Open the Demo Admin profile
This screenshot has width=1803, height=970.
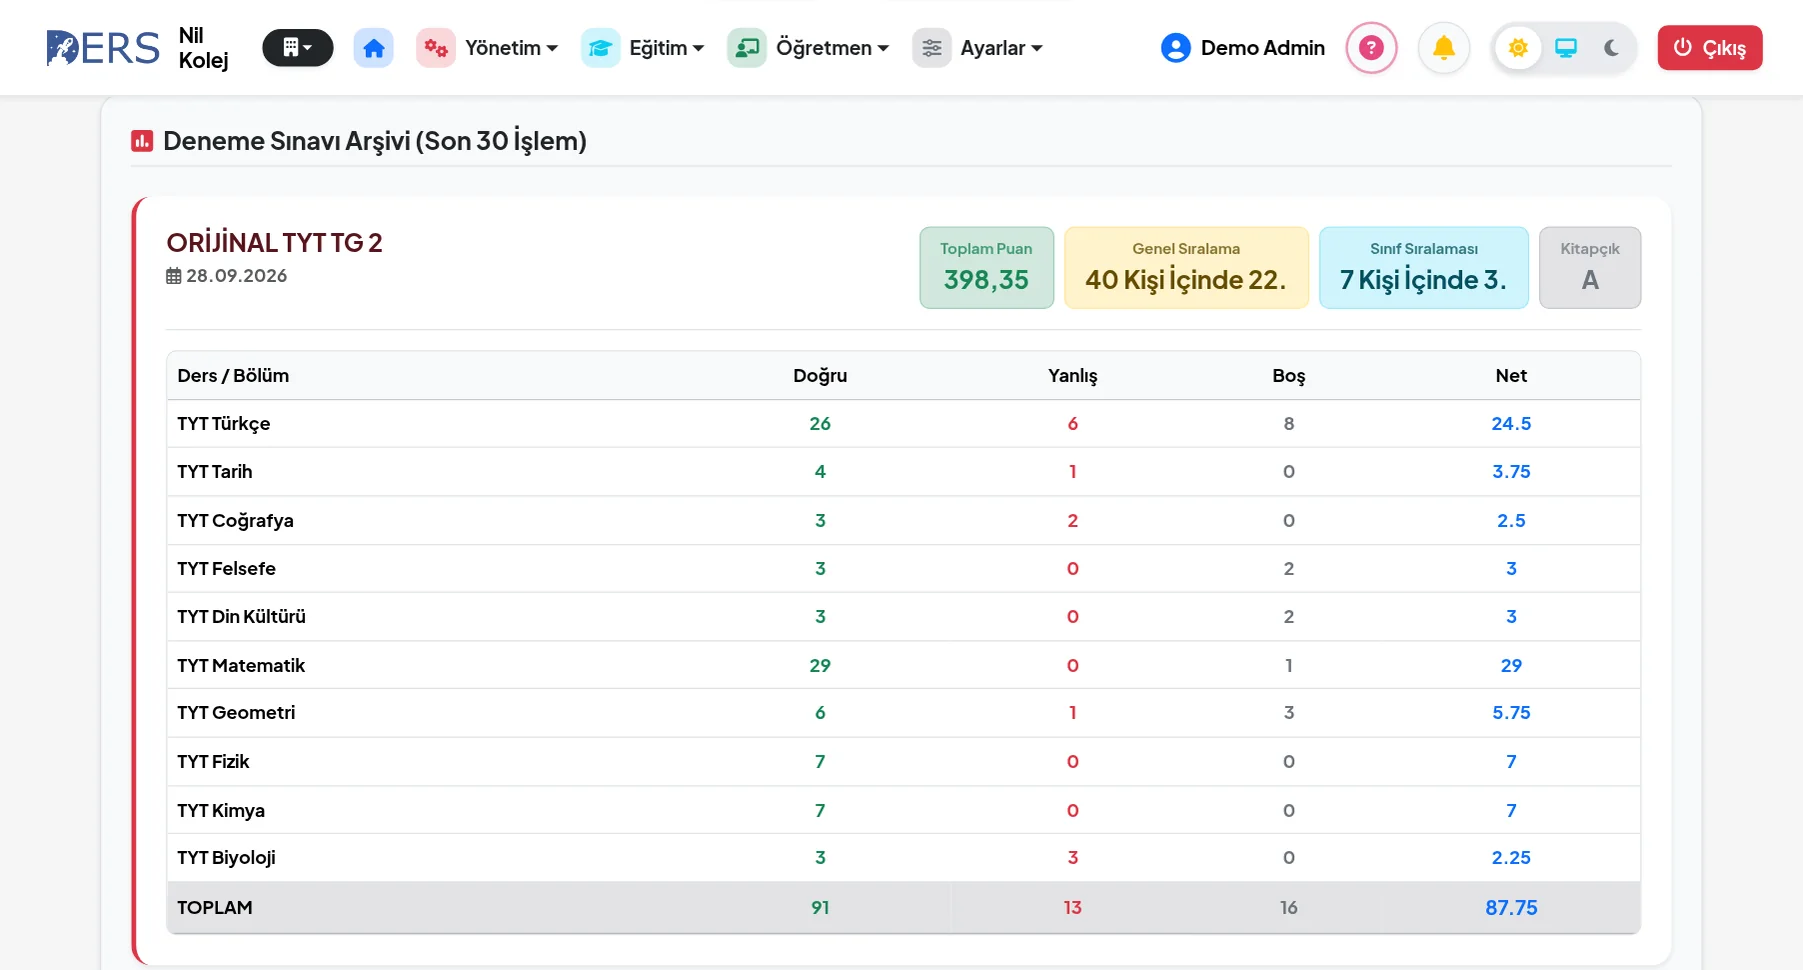tap(1243, 48)
